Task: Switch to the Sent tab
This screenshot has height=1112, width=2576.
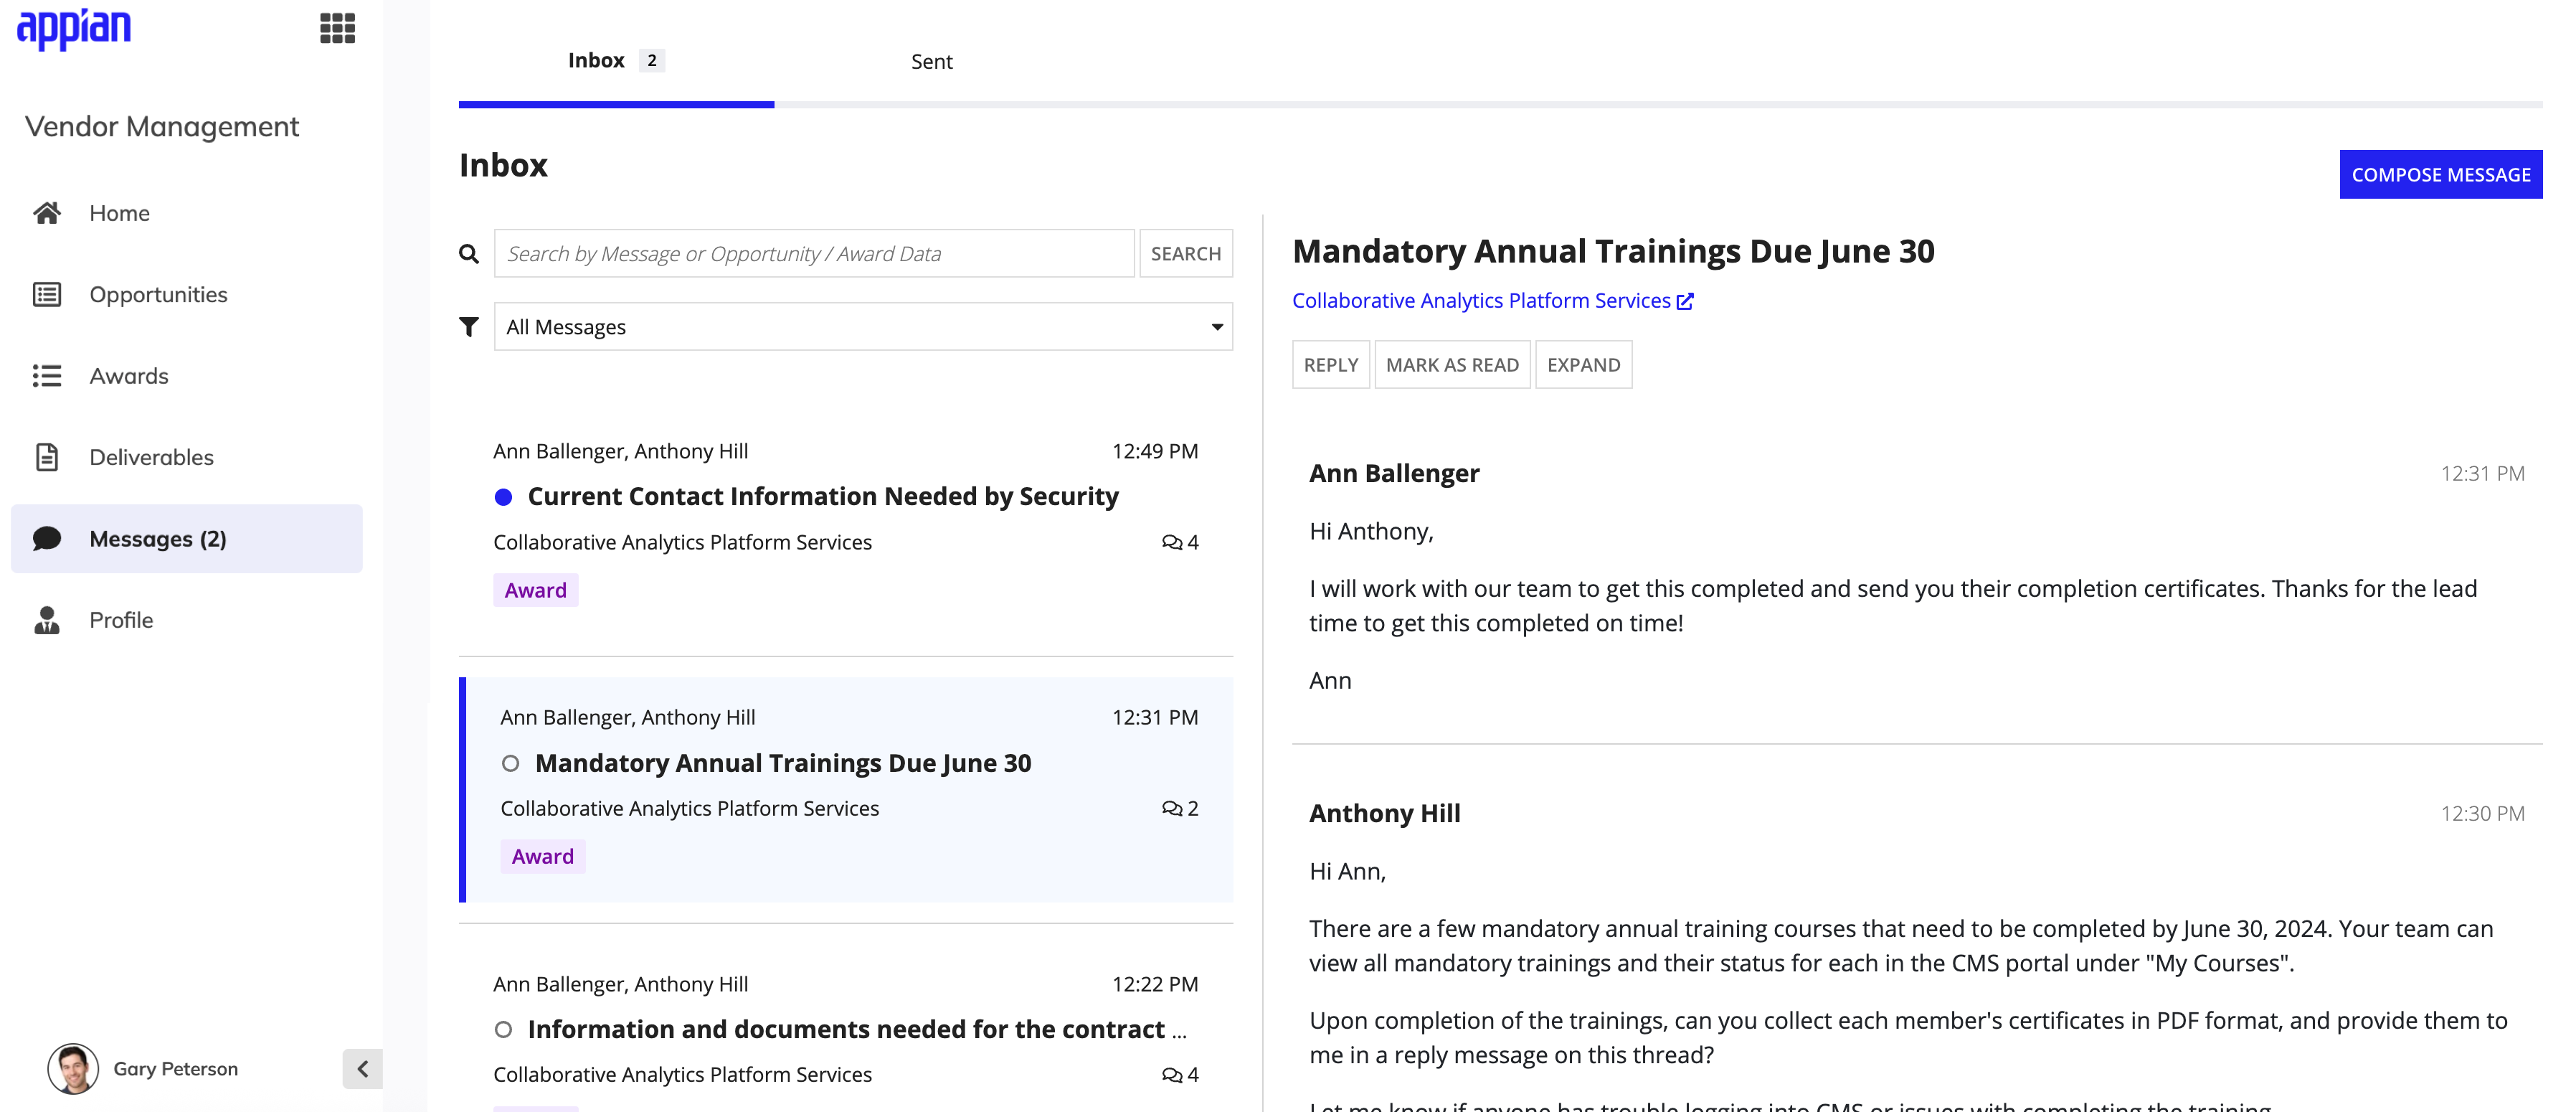Action: click(x=931, y=61)
